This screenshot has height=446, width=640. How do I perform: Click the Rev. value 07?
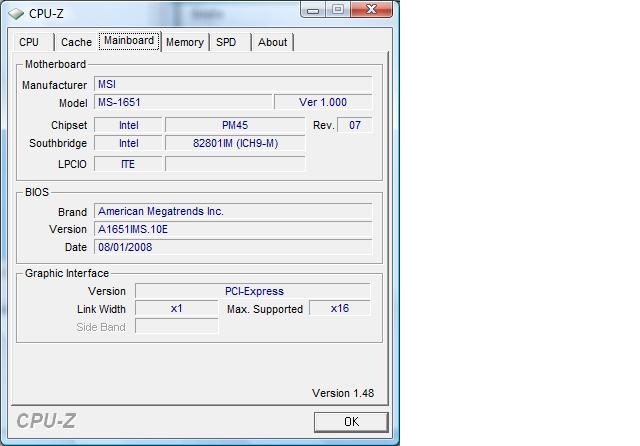coord(355,125)
